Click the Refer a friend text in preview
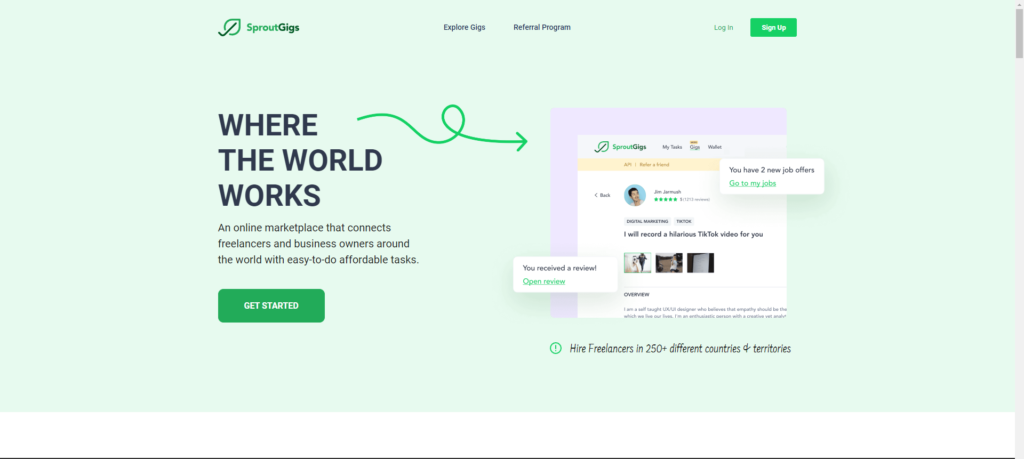Screen dimensions: 1024x459 656,165
